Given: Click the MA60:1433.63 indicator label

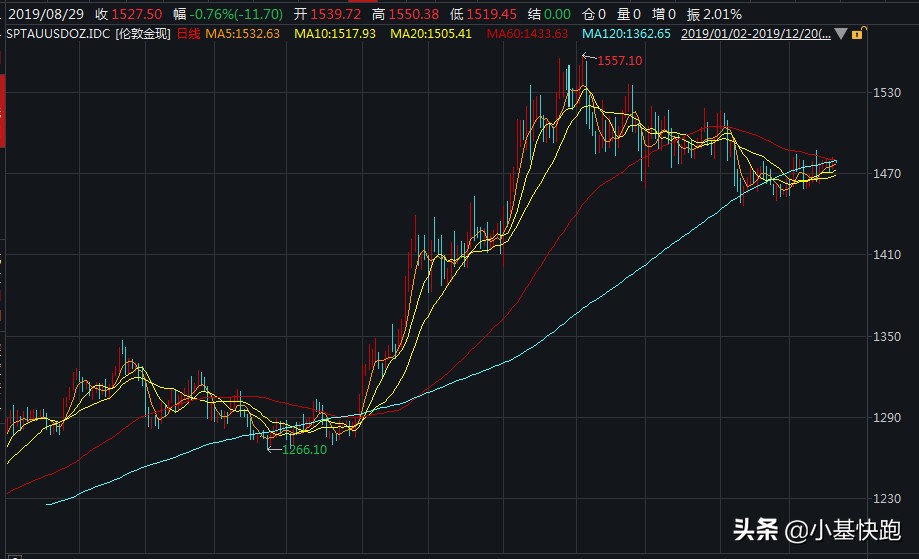Looking at the screenshot, I should [527, 34].
